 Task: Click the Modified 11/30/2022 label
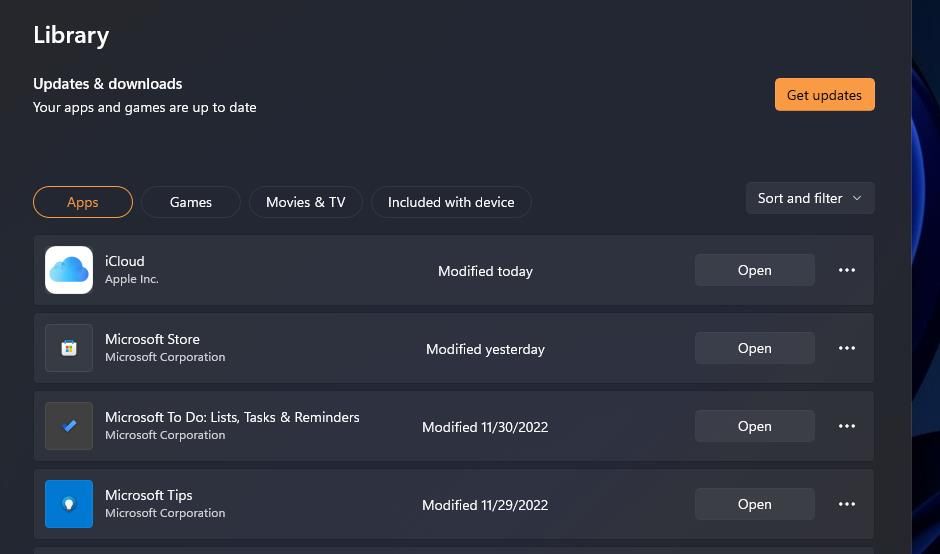[485, 427]
